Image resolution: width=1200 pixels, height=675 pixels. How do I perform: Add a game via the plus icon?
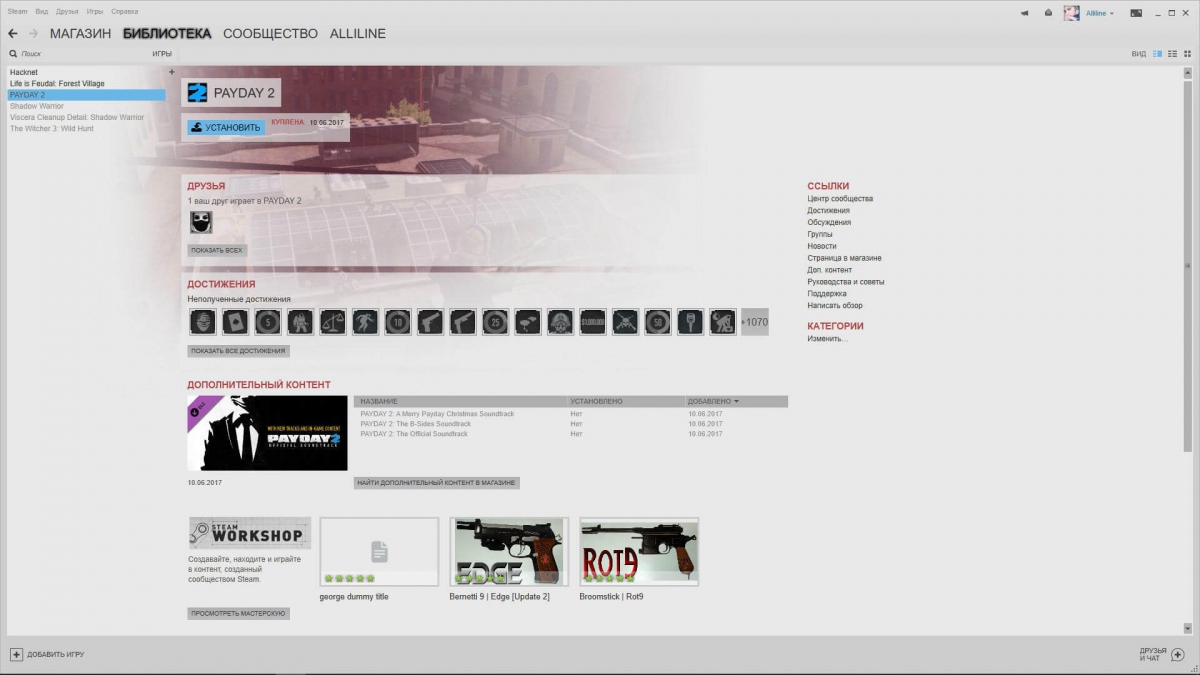16,654
